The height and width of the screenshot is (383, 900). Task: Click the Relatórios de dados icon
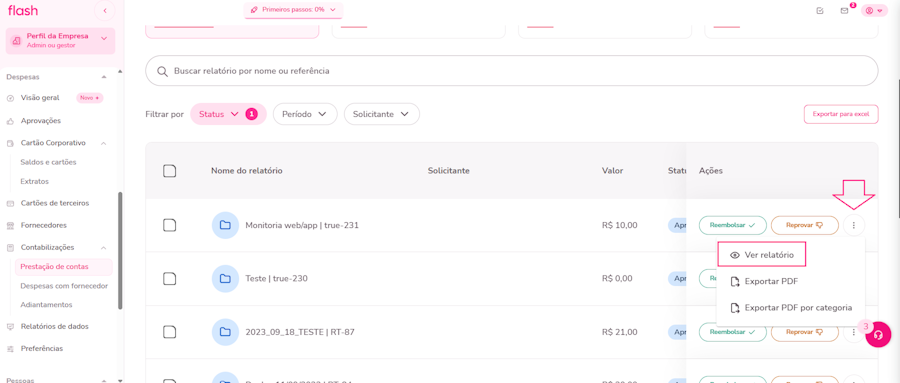10,327
